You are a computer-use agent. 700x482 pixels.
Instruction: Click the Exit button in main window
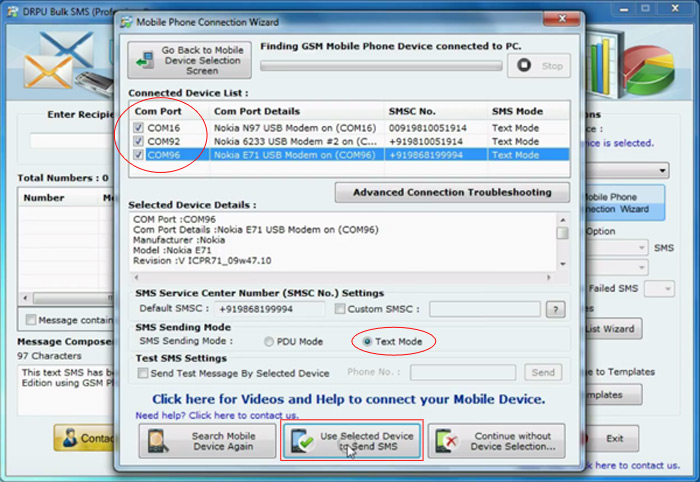coord(614,438)
